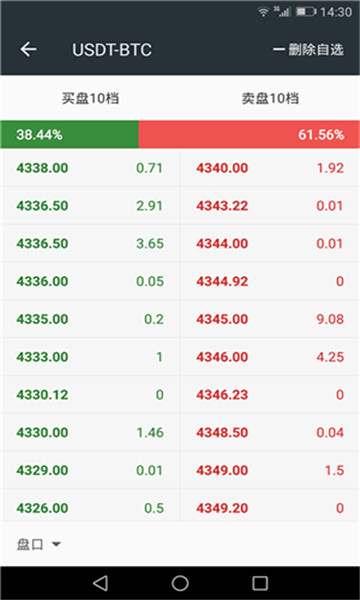
Task: Click the green 38.44% buy ratio bar
Action: [70, 135]
